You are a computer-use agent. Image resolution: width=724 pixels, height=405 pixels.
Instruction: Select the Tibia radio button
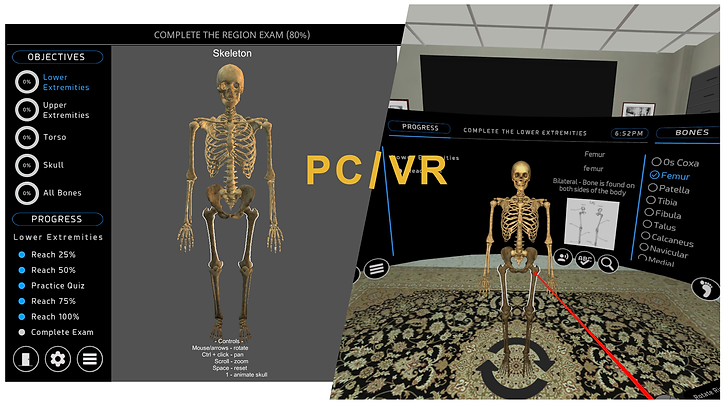click(651, 200)
